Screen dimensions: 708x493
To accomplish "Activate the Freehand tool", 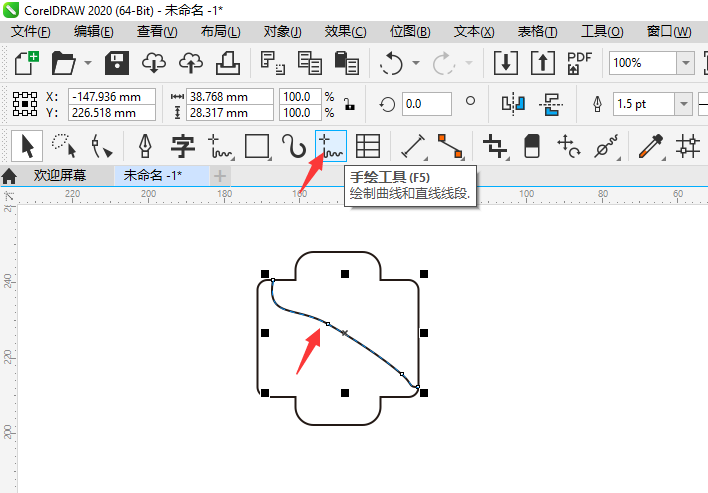I will tap(330, 147).
